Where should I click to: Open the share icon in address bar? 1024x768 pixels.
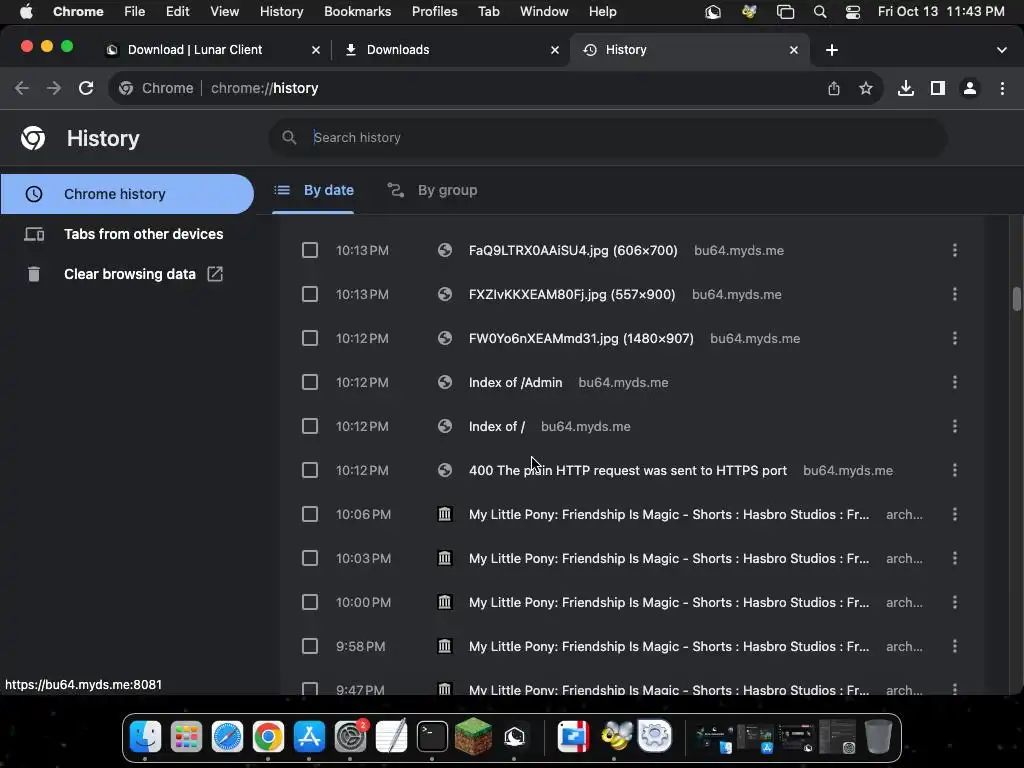pos(834,88)
